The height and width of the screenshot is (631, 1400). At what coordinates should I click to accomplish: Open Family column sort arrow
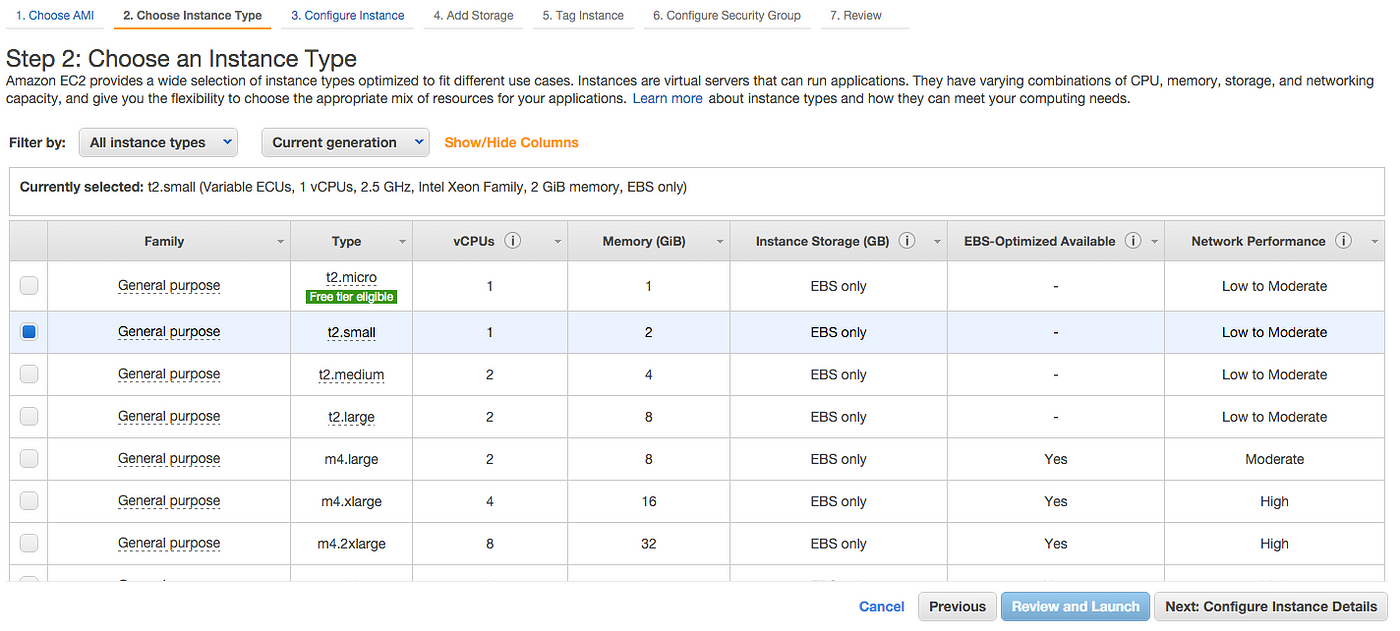click(279, 242)
